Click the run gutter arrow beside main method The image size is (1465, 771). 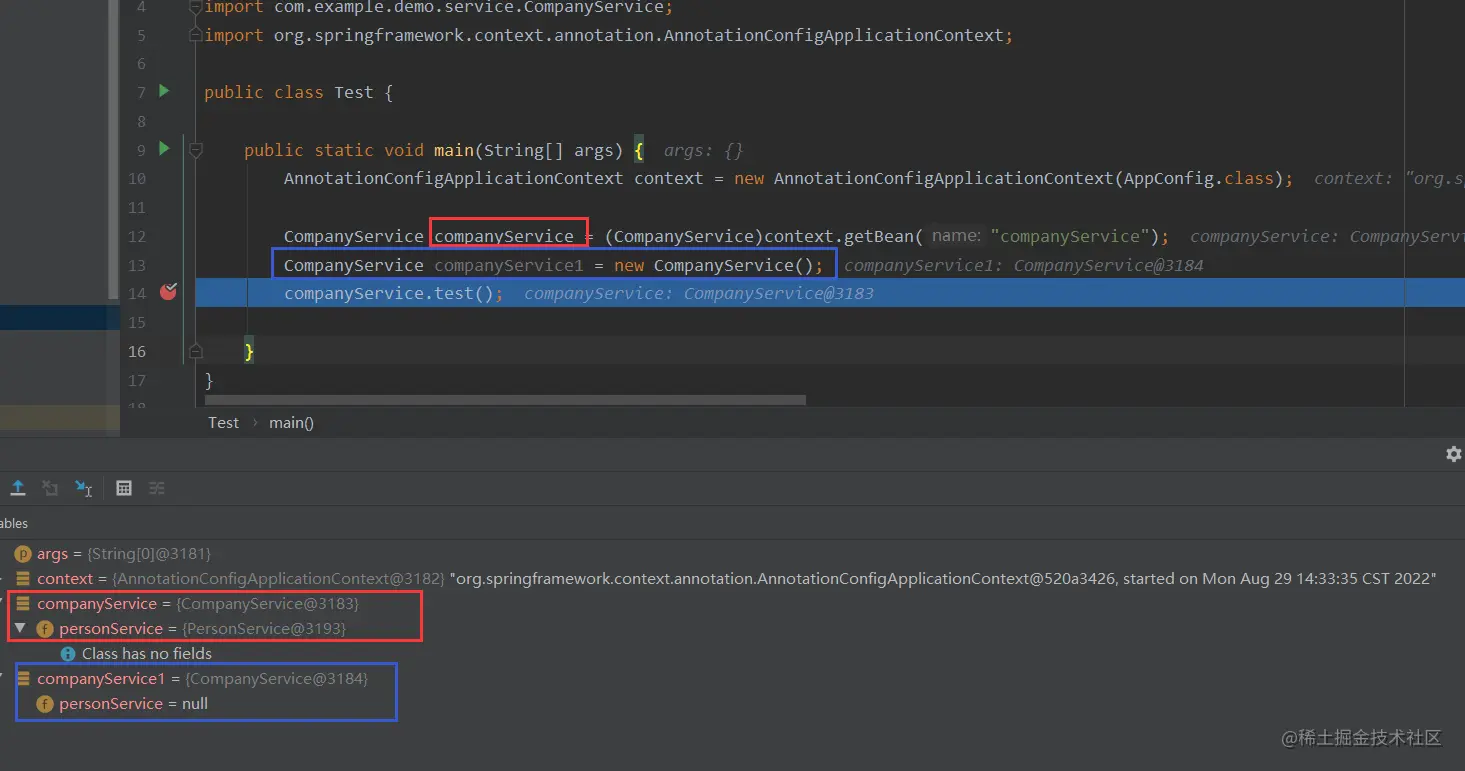coord(165,149)
